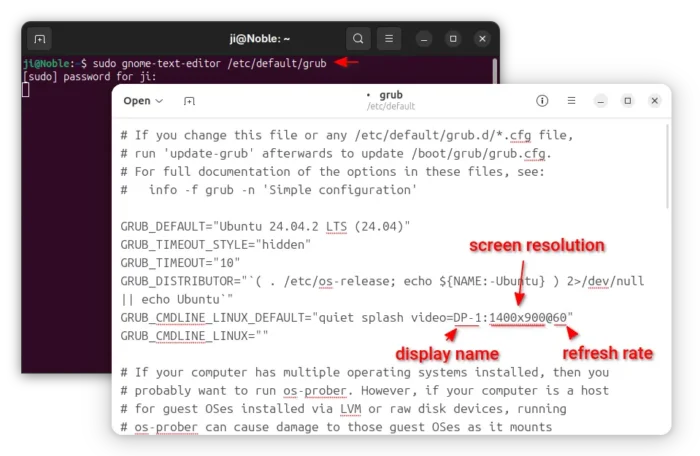Maximize the terminal window

point(453,39)
